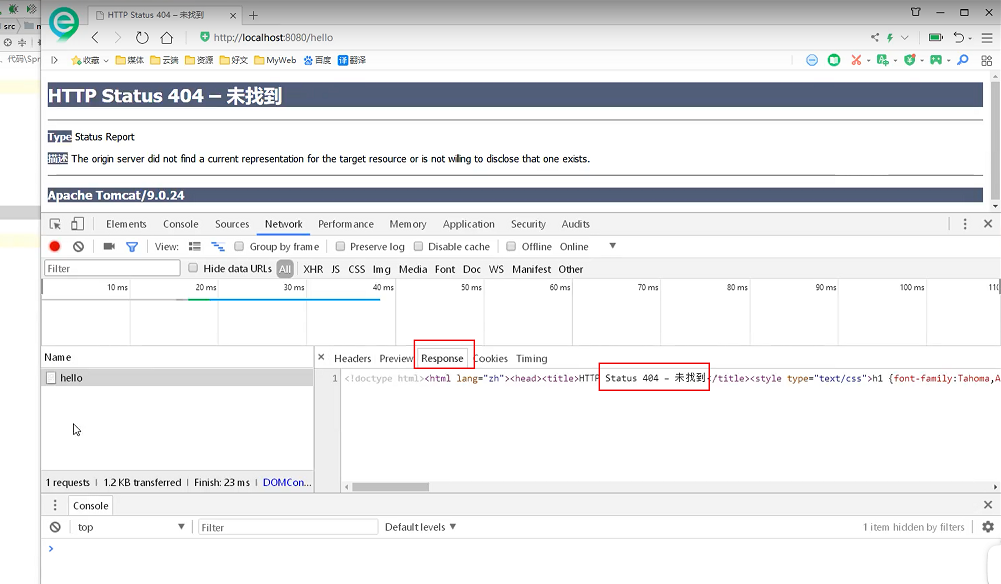
Task: Click the blue magnifier search extension icon
Action: coord(963,60)
